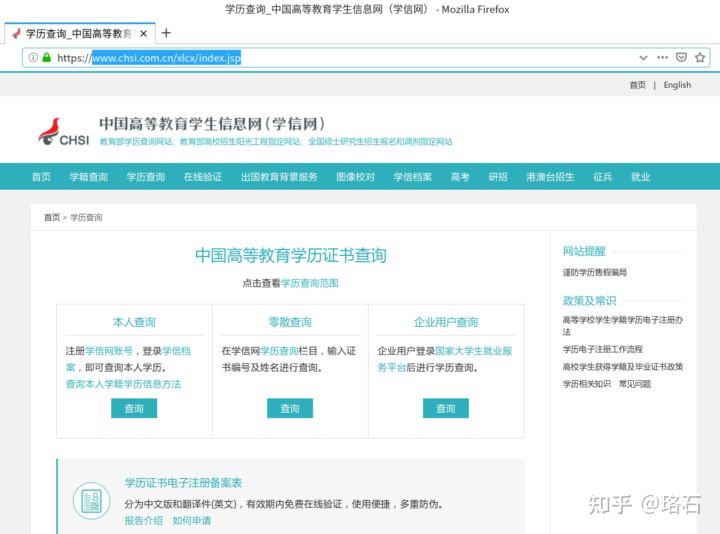The height and width of the screenshot is (534, 720).
Task: Open the 港澳台招生 navigation item
Action: (x=550, y=177)
